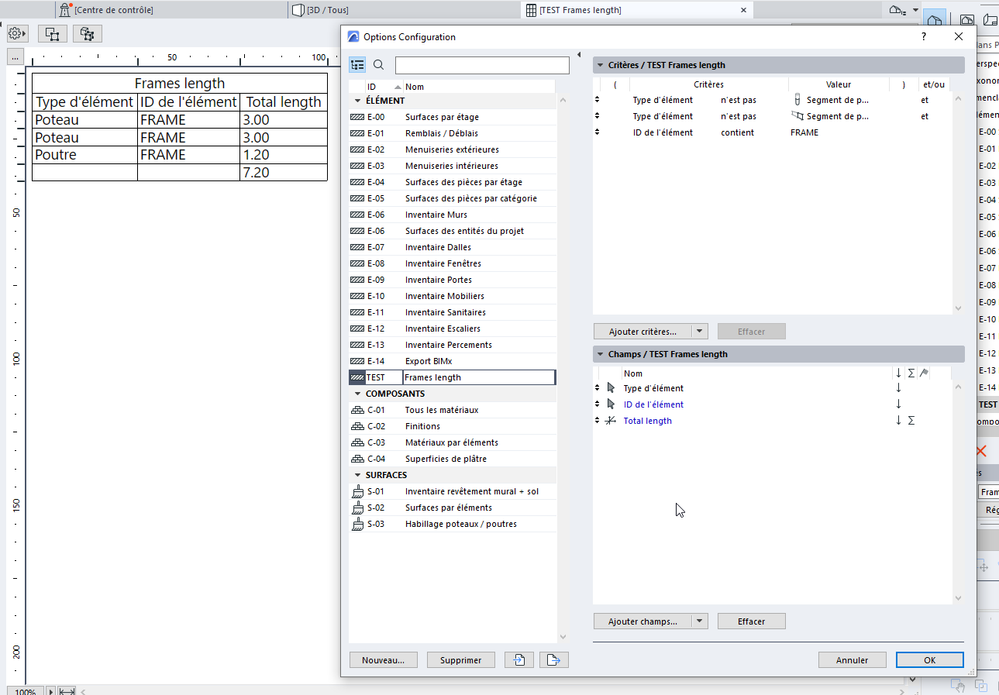Select C-04 Superficies de plâtre scheme
Screen dimensions: 999x695
tap(452, 459)
